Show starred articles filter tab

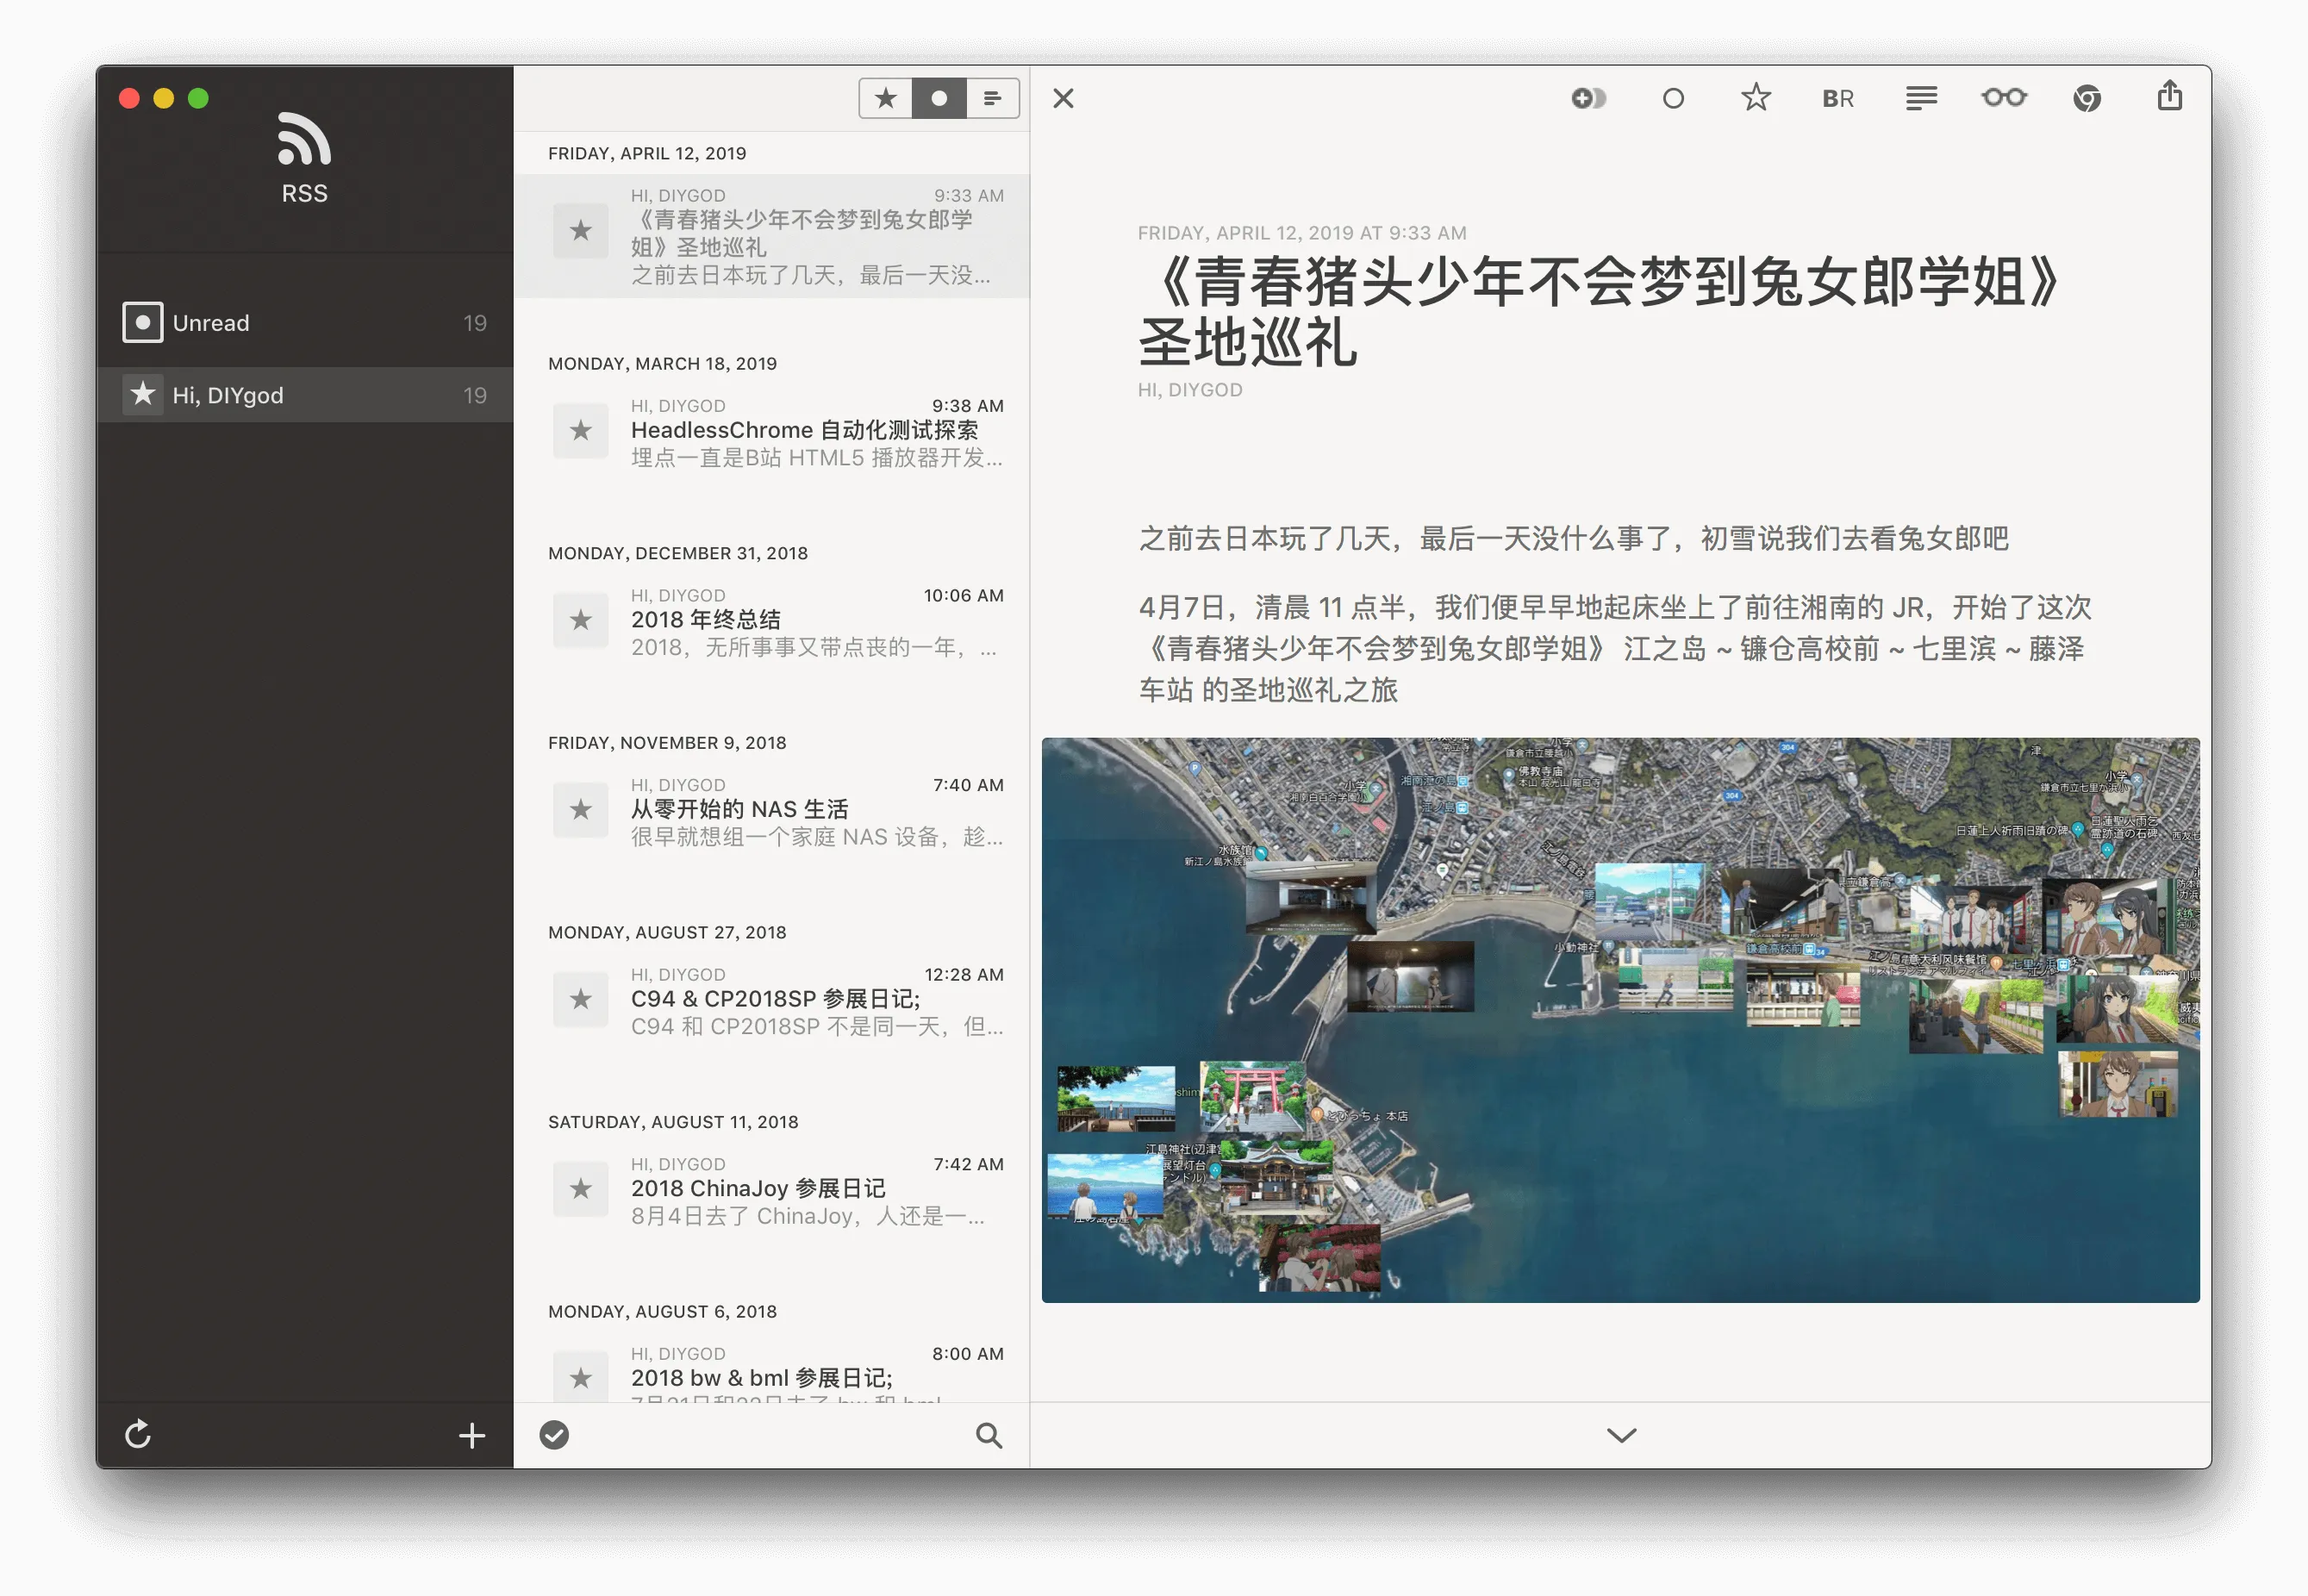pyautogui.click(x=885, y=98)
